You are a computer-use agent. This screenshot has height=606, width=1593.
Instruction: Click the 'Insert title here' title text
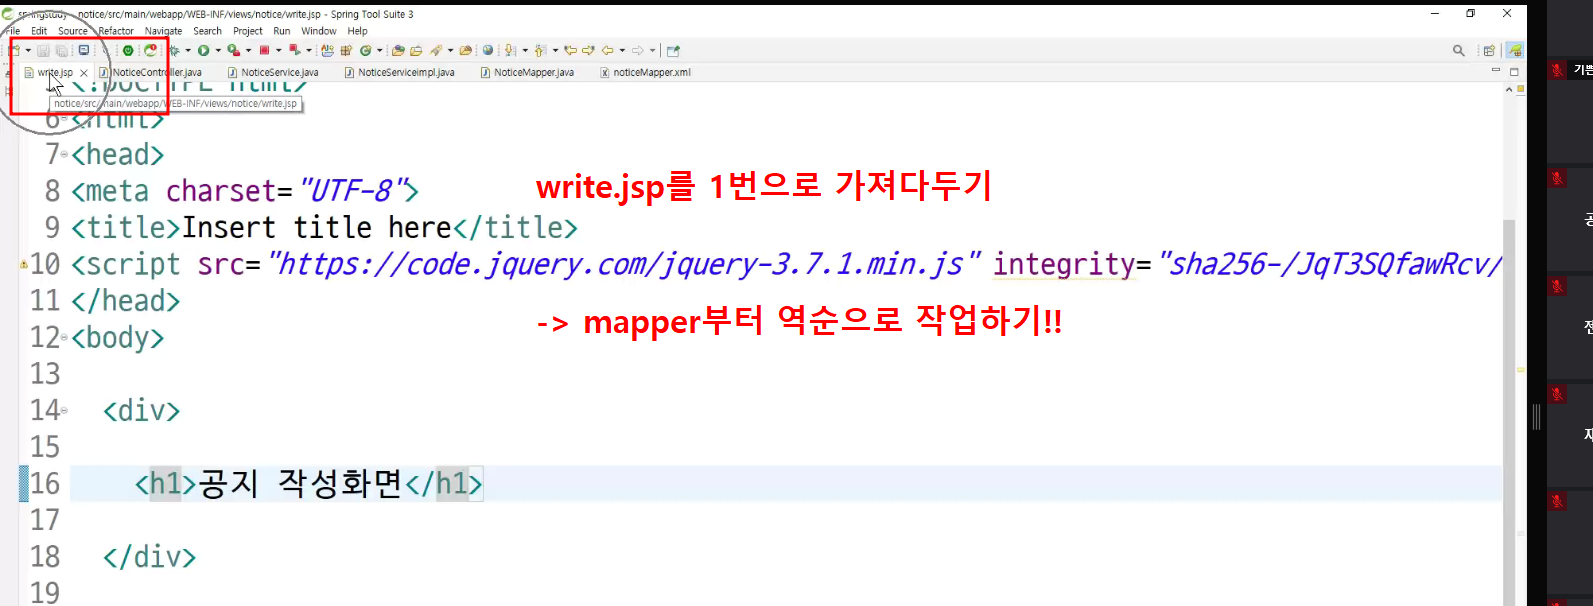pyautogui.click(x=317, y=227)
